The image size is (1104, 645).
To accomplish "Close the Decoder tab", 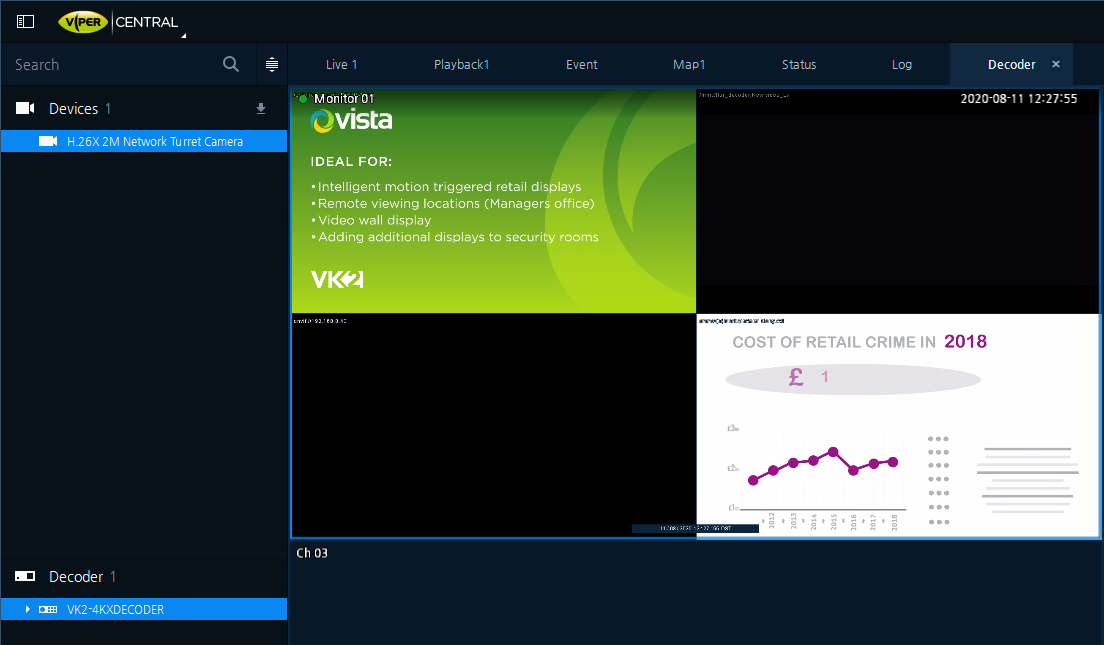I will (1056, 64).
